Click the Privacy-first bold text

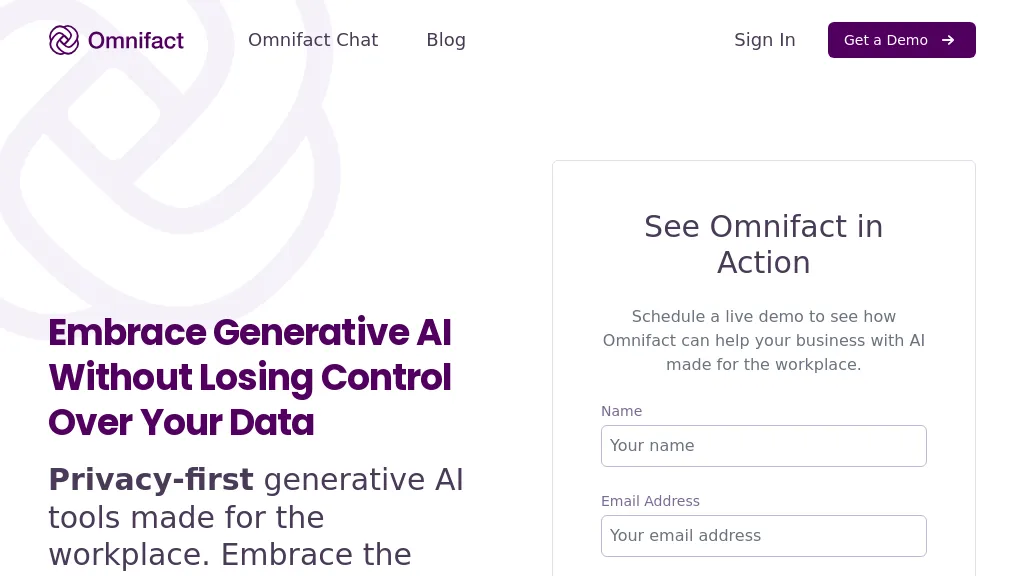[151, 480]
